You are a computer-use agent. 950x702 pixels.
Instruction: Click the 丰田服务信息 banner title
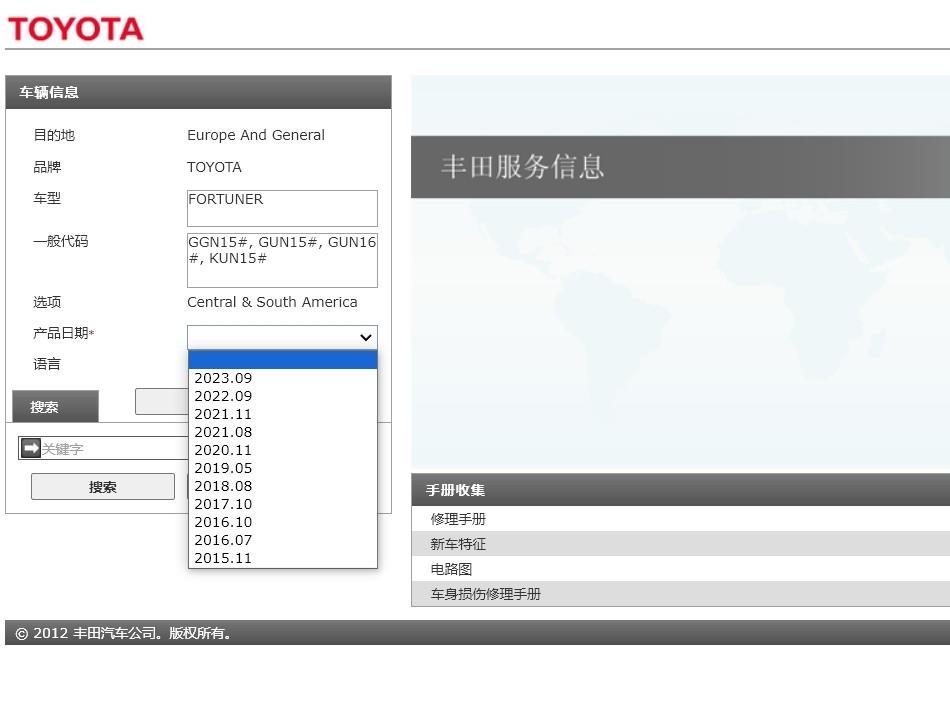click(x=522, y=167)
